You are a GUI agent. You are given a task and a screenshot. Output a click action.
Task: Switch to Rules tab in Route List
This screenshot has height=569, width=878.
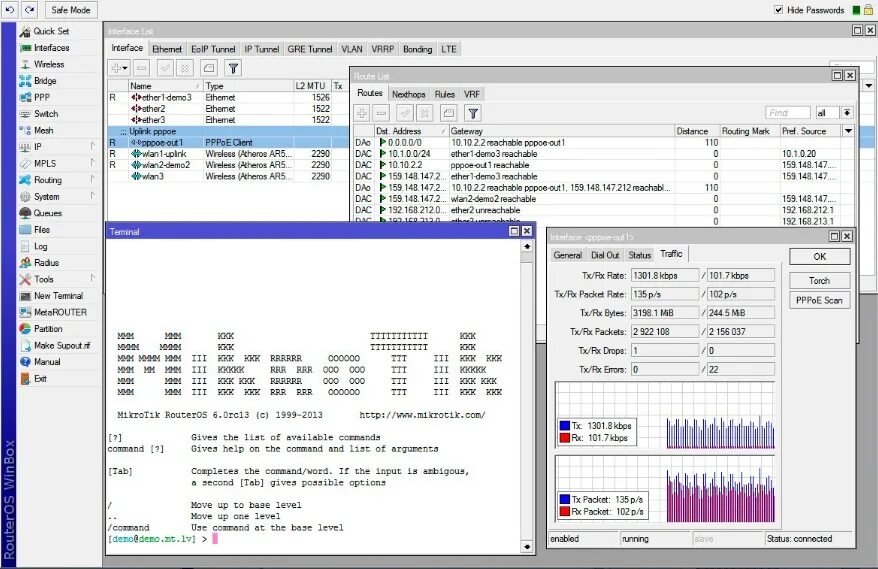pos(445,94)
